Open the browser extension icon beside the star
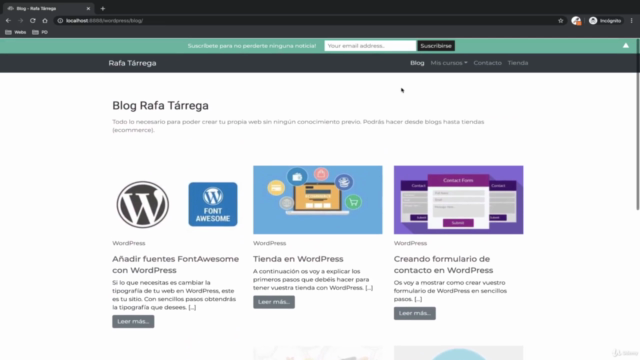This screenshot has height=360, width=640. point(576,20)
